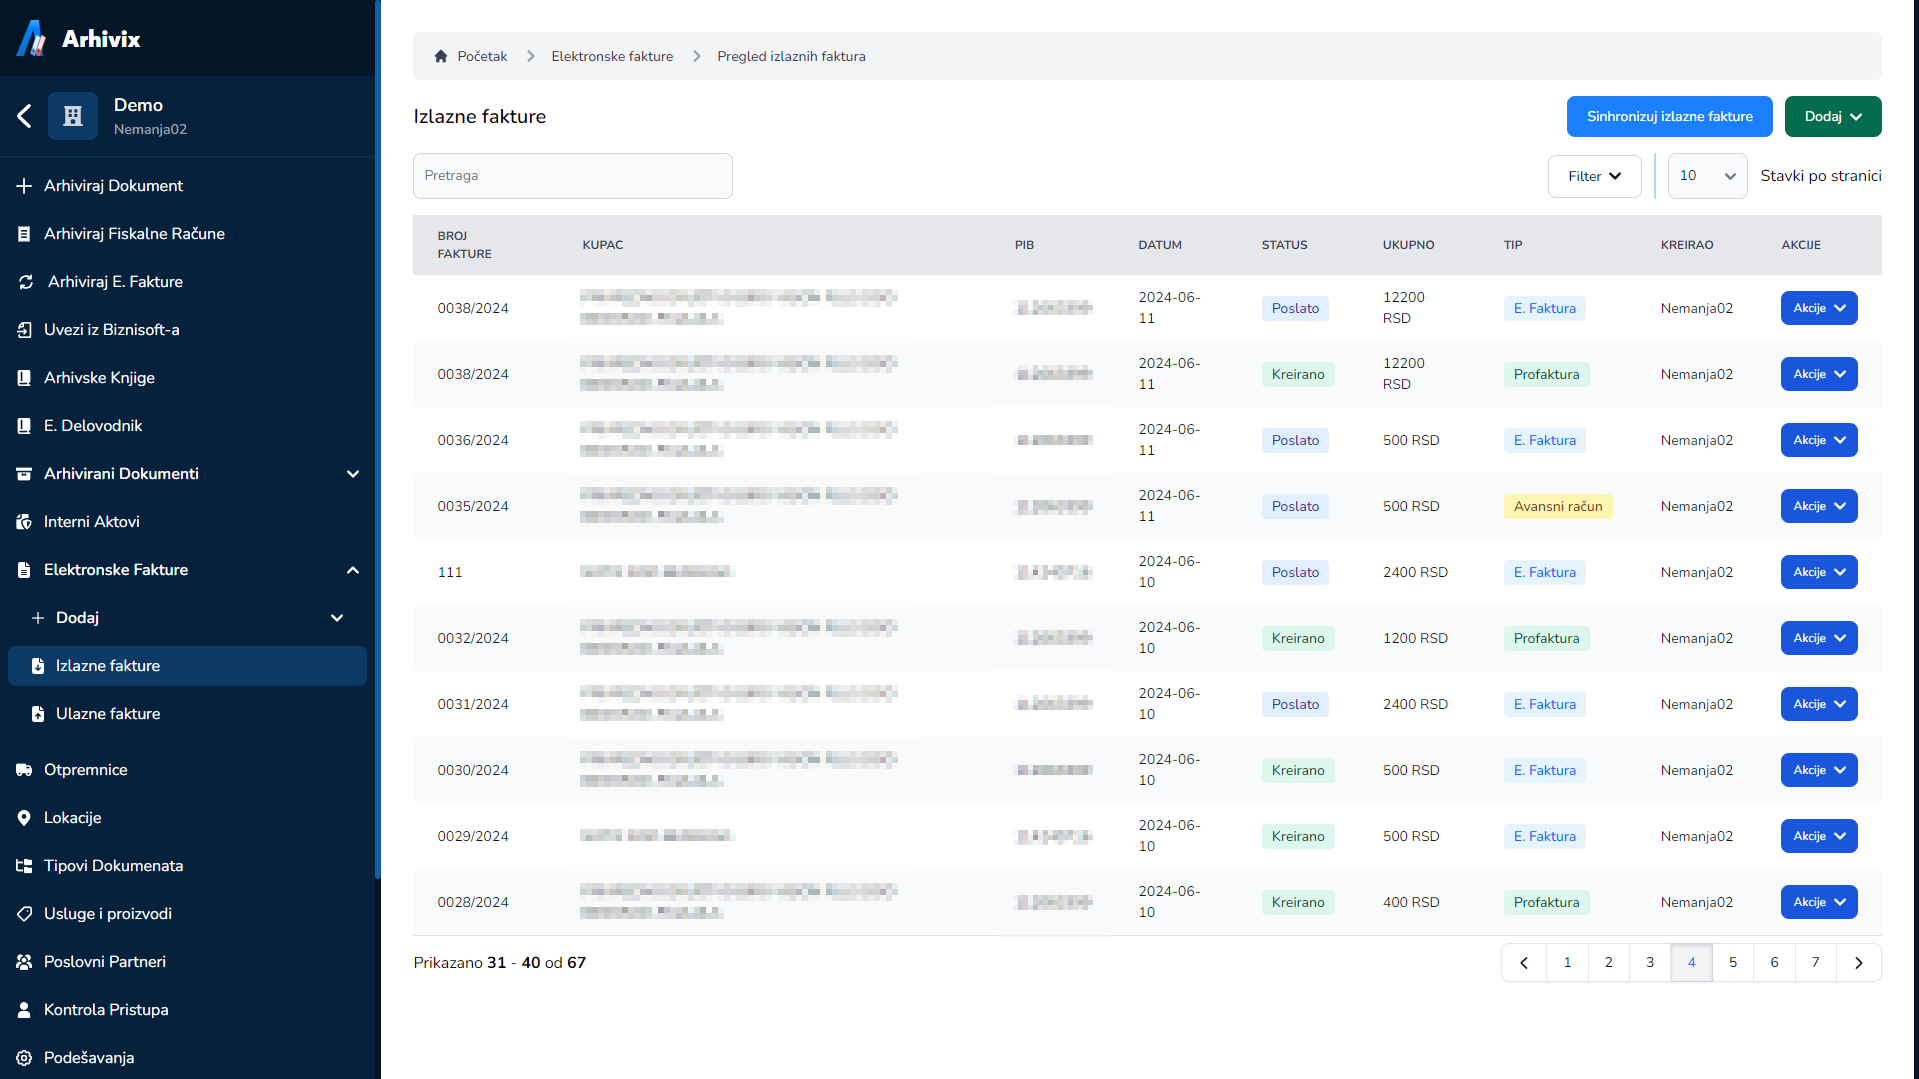This screenshot has width=1919, height=1079.
Task: Click the Pretraga search field
Action: point(572,176)
